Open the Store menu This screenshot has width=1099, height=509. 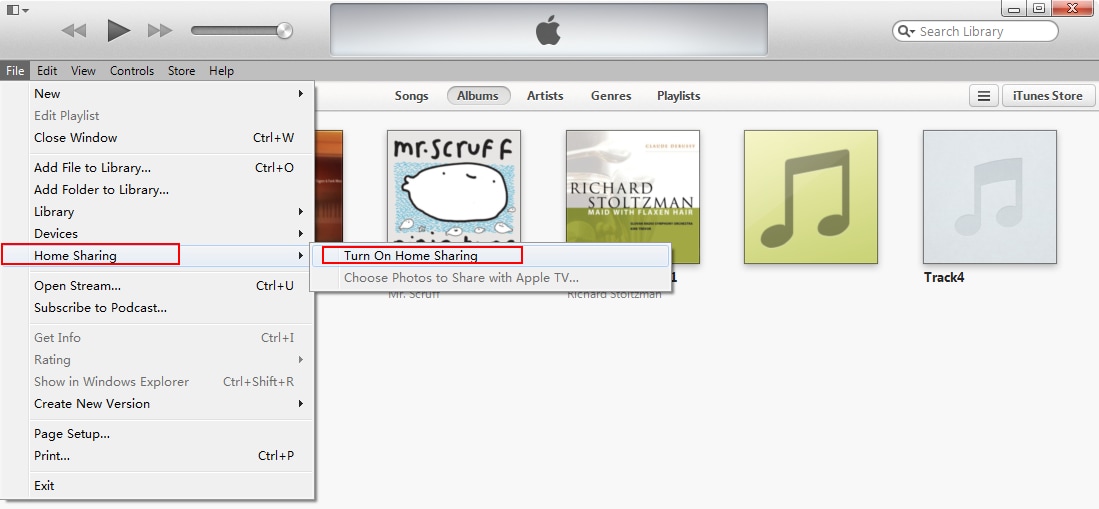182,71
